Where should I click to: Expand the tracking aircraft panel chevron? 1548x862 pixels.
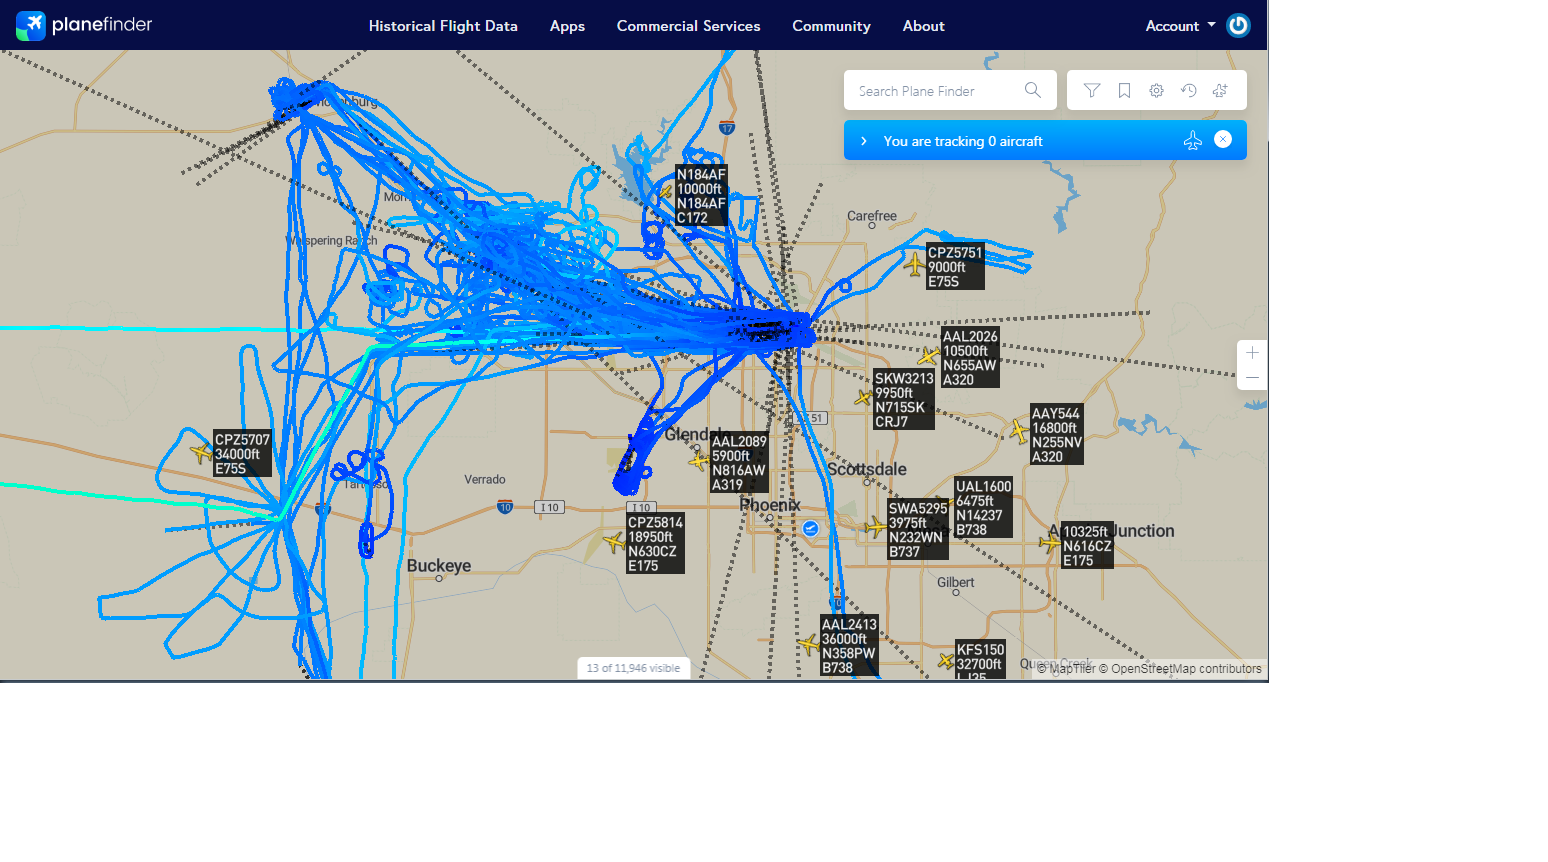[x=864, y=141]
